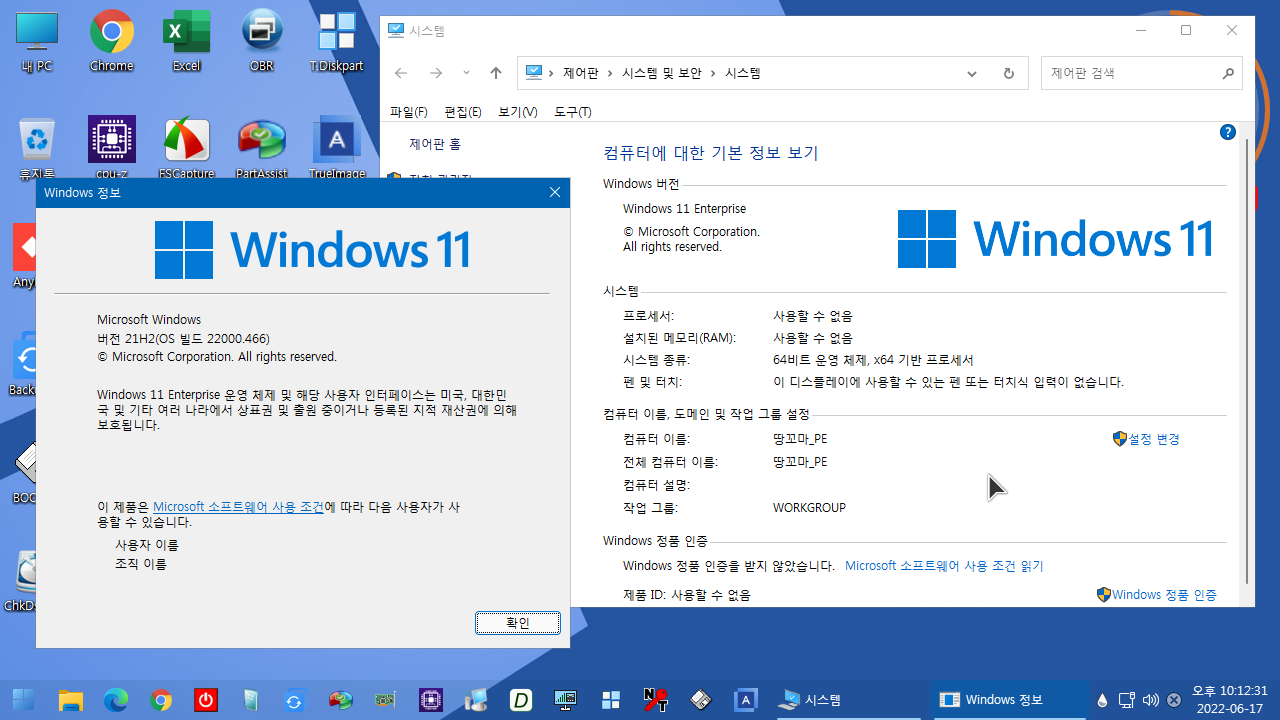Click Windows 정품 인증 link
Screen dimensions: 1280x720
tap(1164, 595)
